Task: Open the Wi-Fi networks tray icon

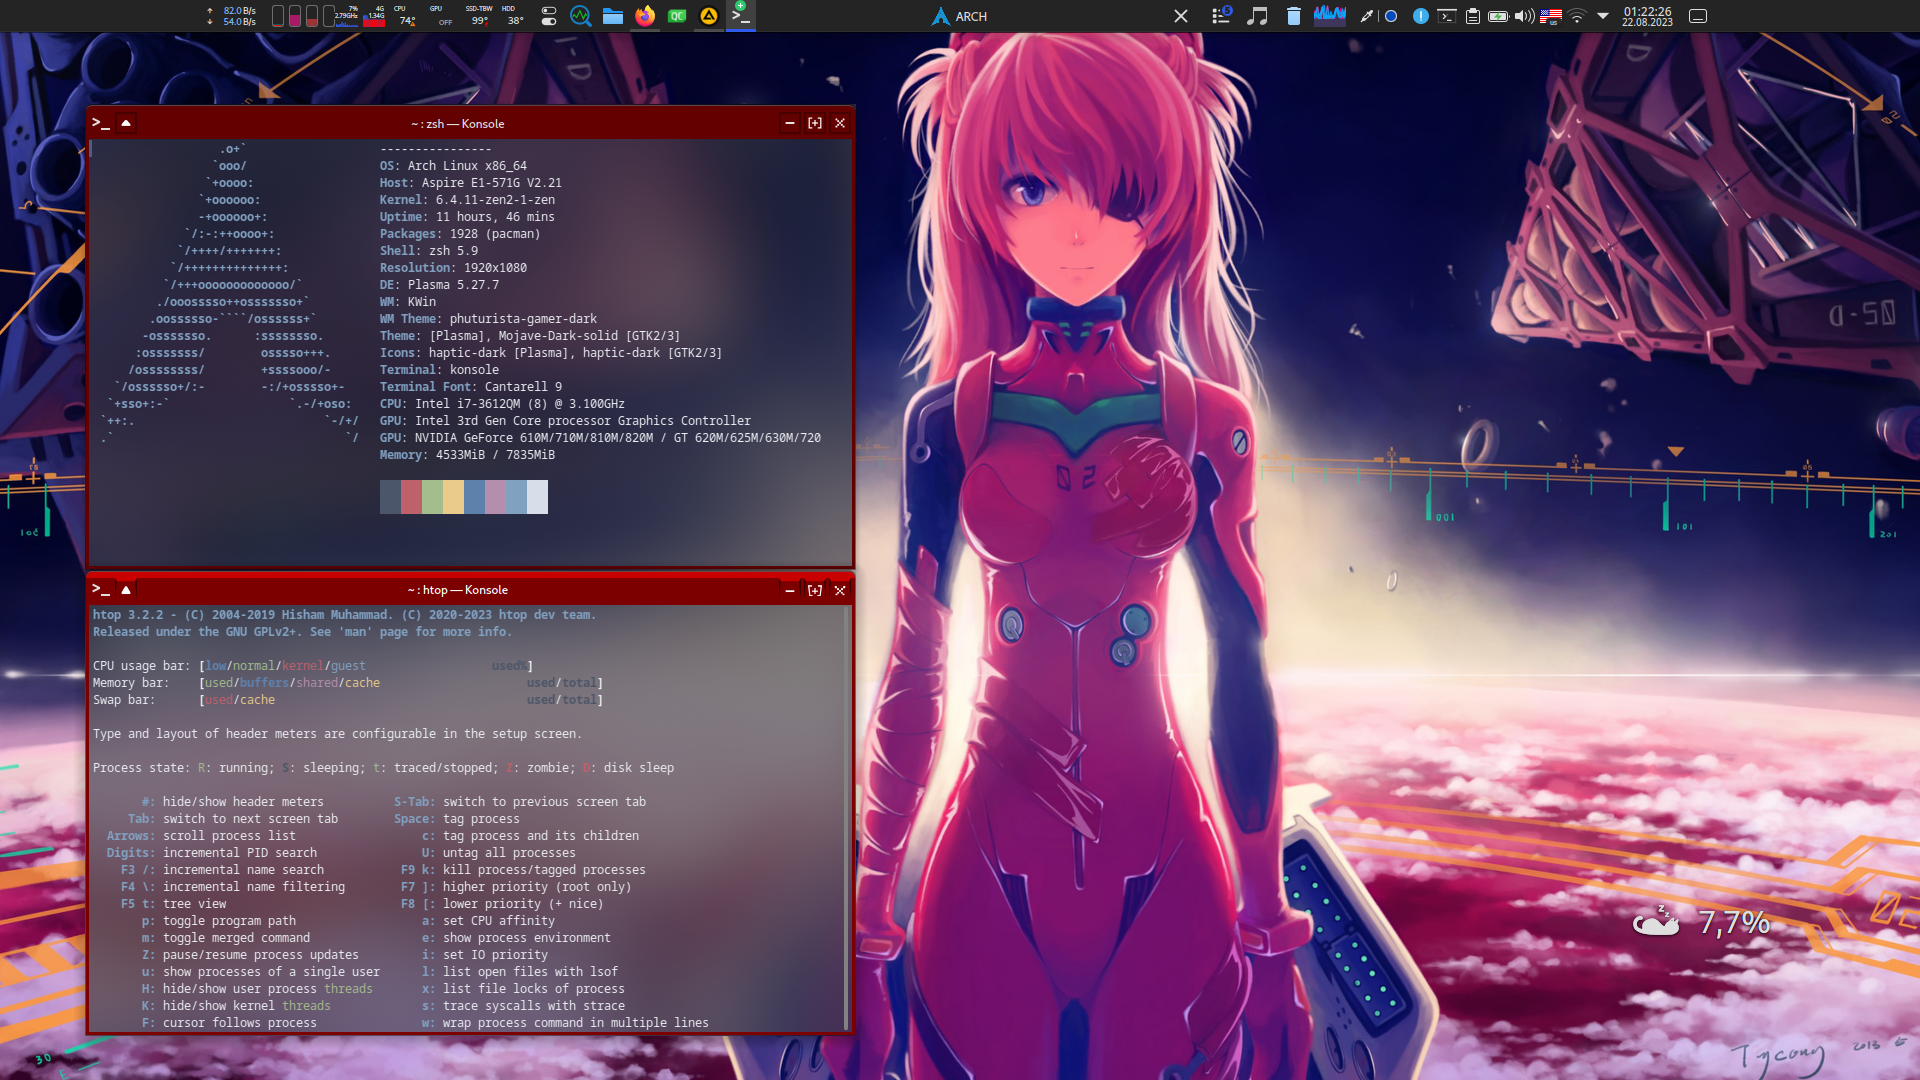Action: tap(1577, 16)
